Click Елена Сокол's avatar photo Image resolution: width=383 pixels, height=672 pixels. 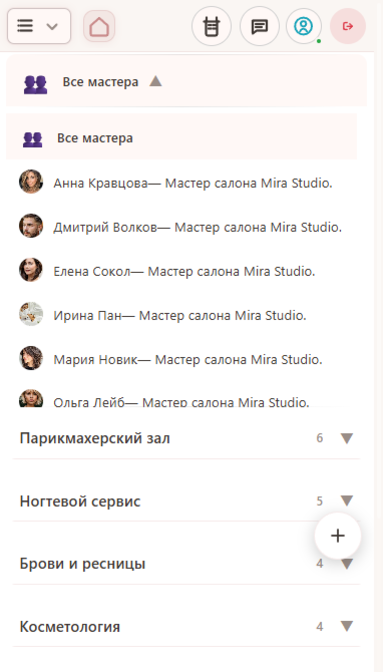[x=31, y=270]
